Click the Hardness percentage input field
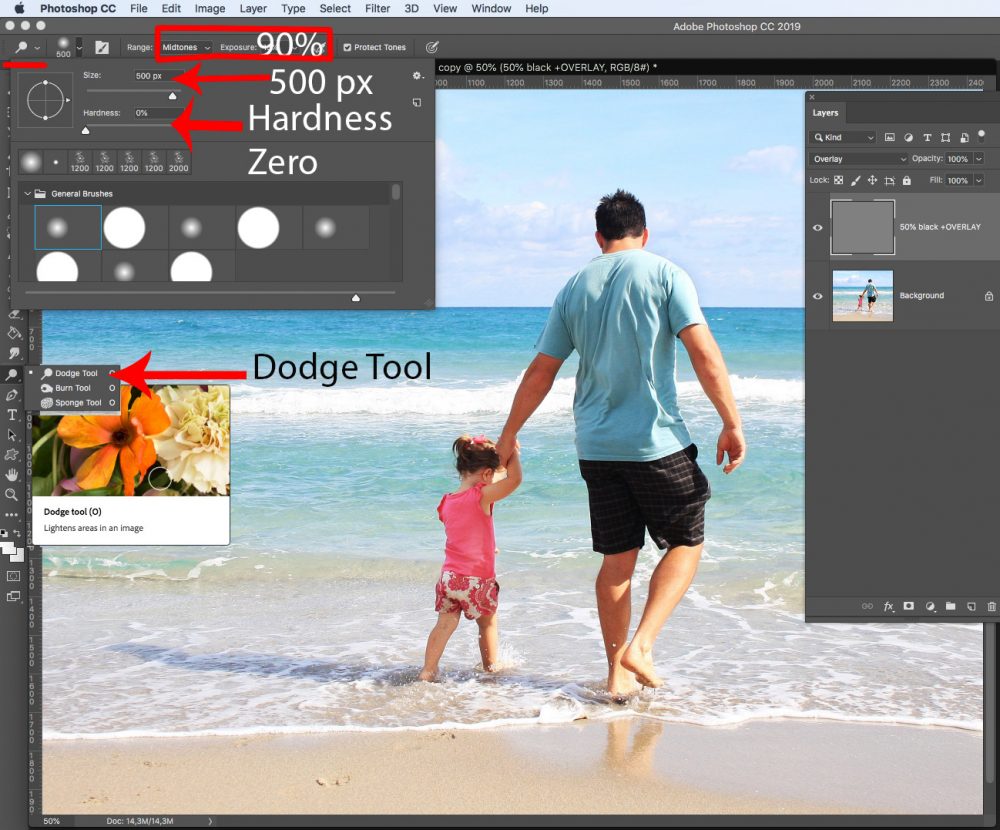1000x830 pixels. pyautogui.click(x=158, y=113)
